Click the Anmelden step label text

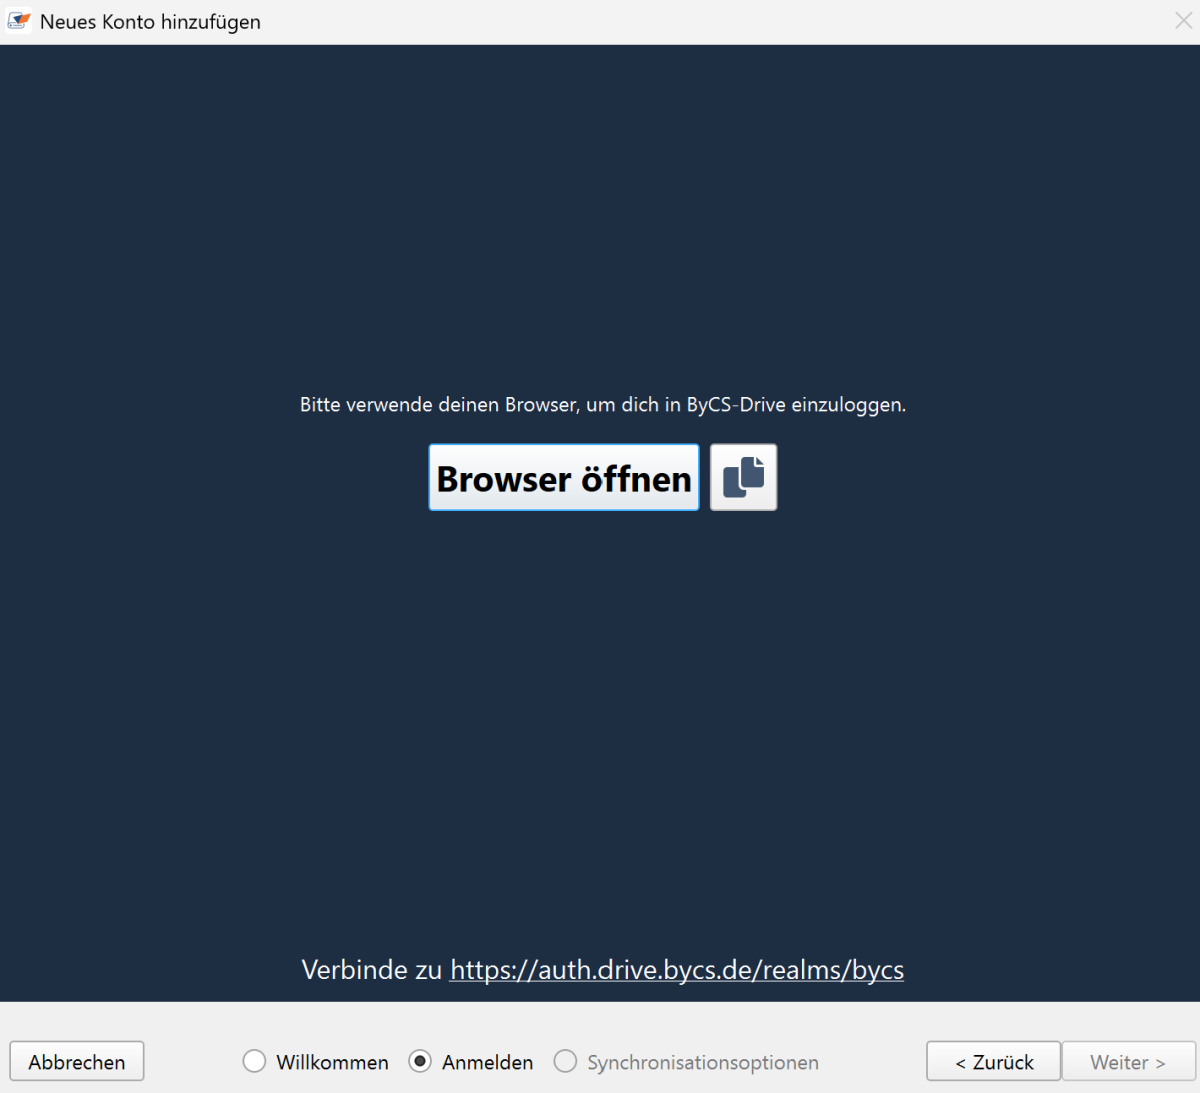click(487, 1062)
